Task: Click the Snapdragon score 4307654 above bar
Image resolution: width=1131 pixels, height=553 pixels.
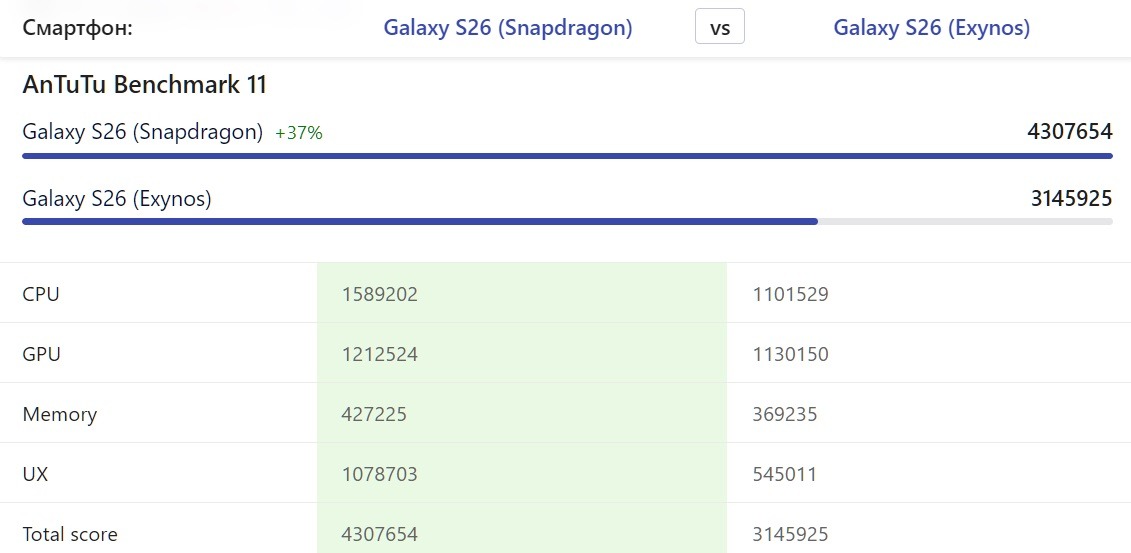Action: coord(1070,132)
